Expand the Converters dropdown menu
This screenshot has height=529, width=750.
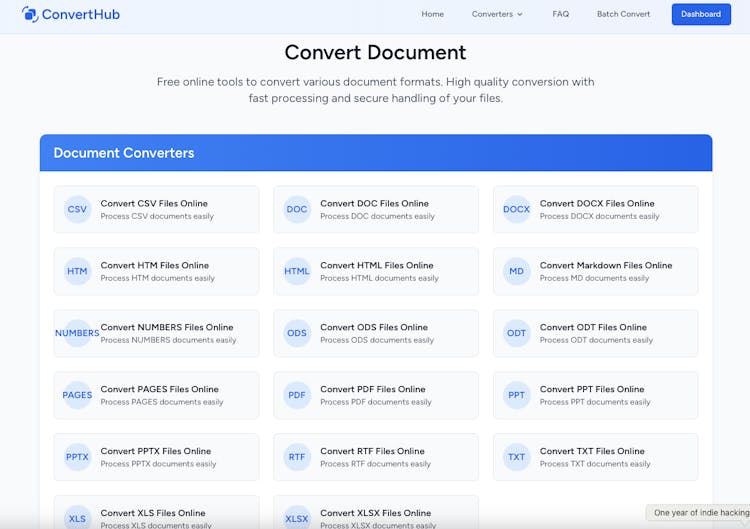tap(497, 14)
